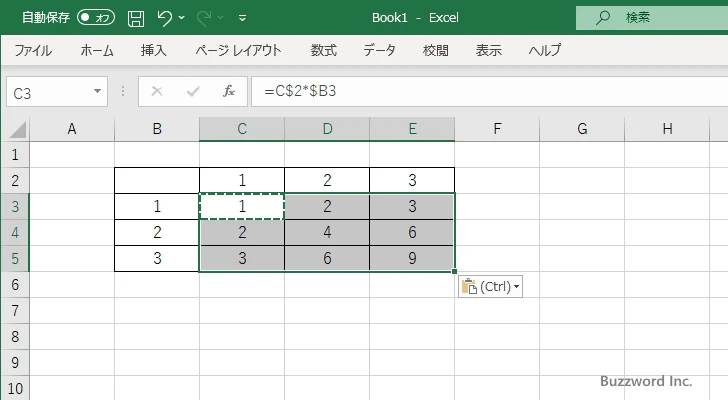Select column G header
728x400 pixels.
582,129
